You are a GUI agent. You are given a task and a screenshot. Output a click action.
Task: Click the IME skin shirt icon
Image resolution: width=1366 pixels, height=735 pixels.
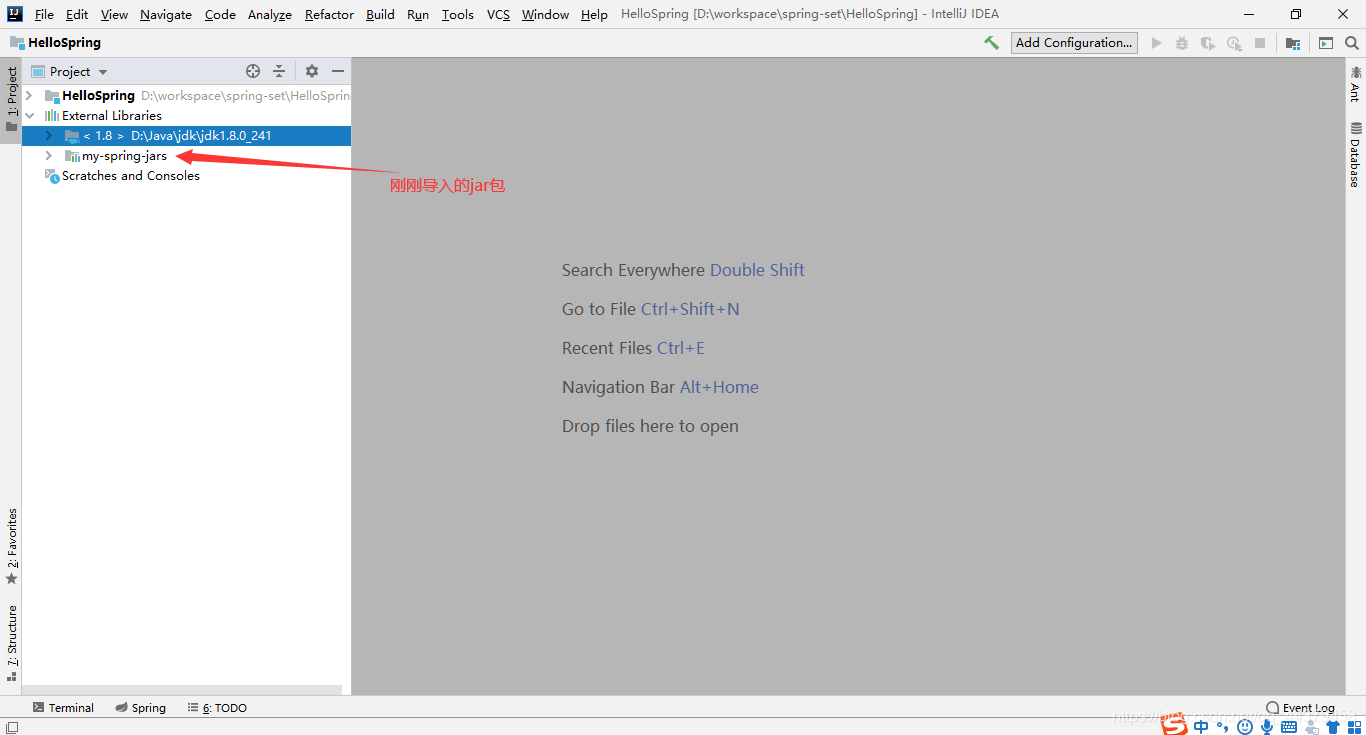[x=1333, y=726]
